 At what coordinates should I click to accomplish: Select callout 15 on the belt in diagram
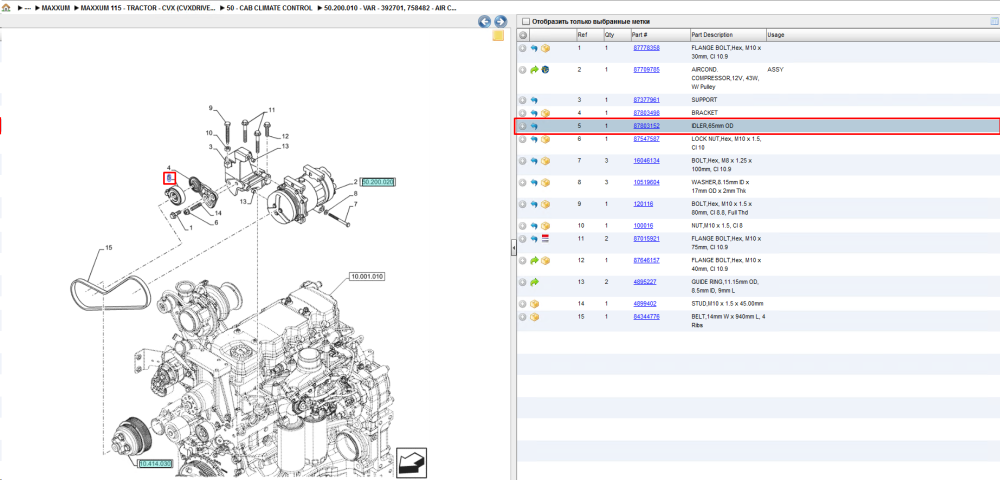(108, 247)
